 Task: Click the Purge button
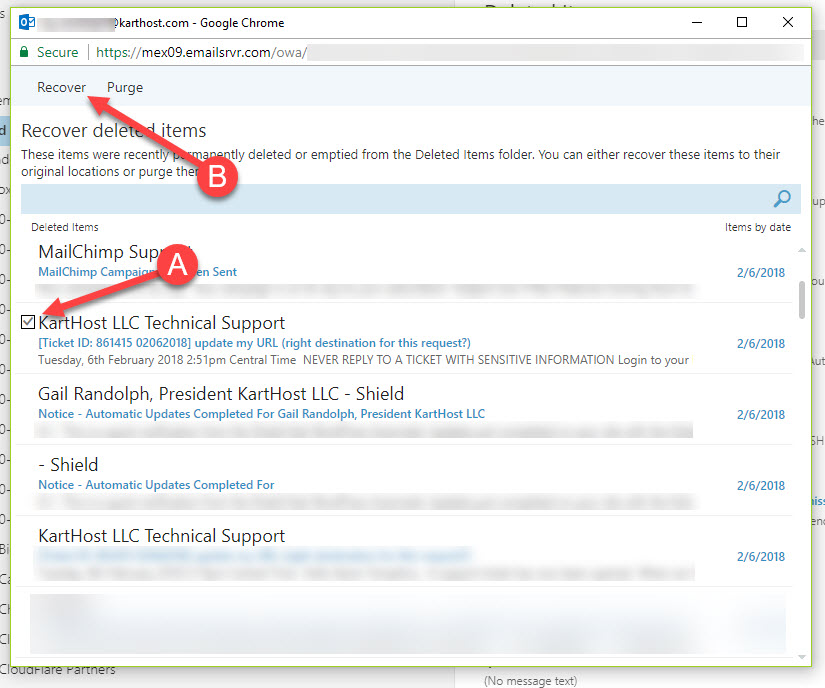coord(125,87)
